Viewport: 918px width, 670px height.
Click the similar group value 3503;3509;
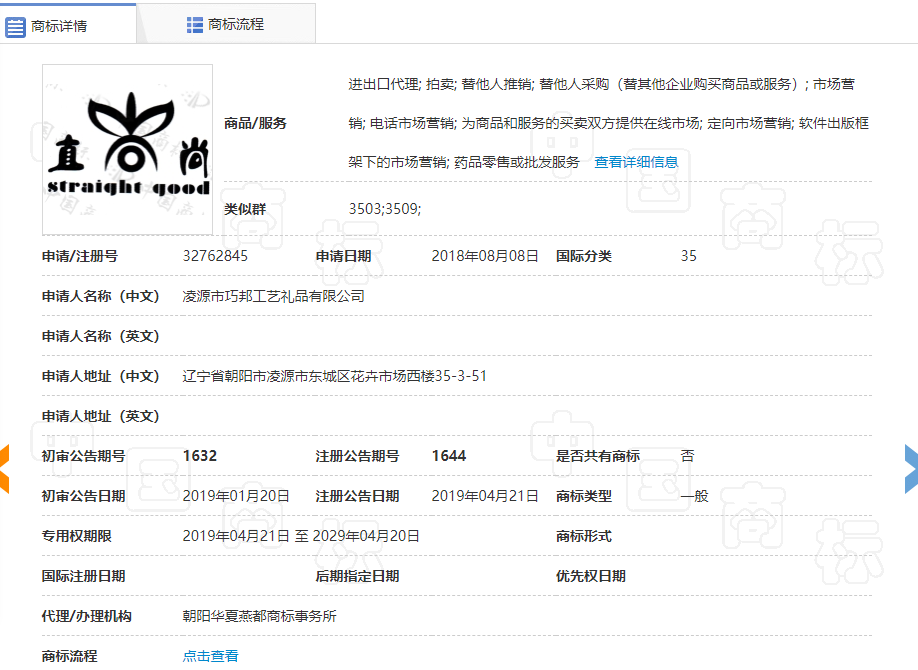coord(385,209)
